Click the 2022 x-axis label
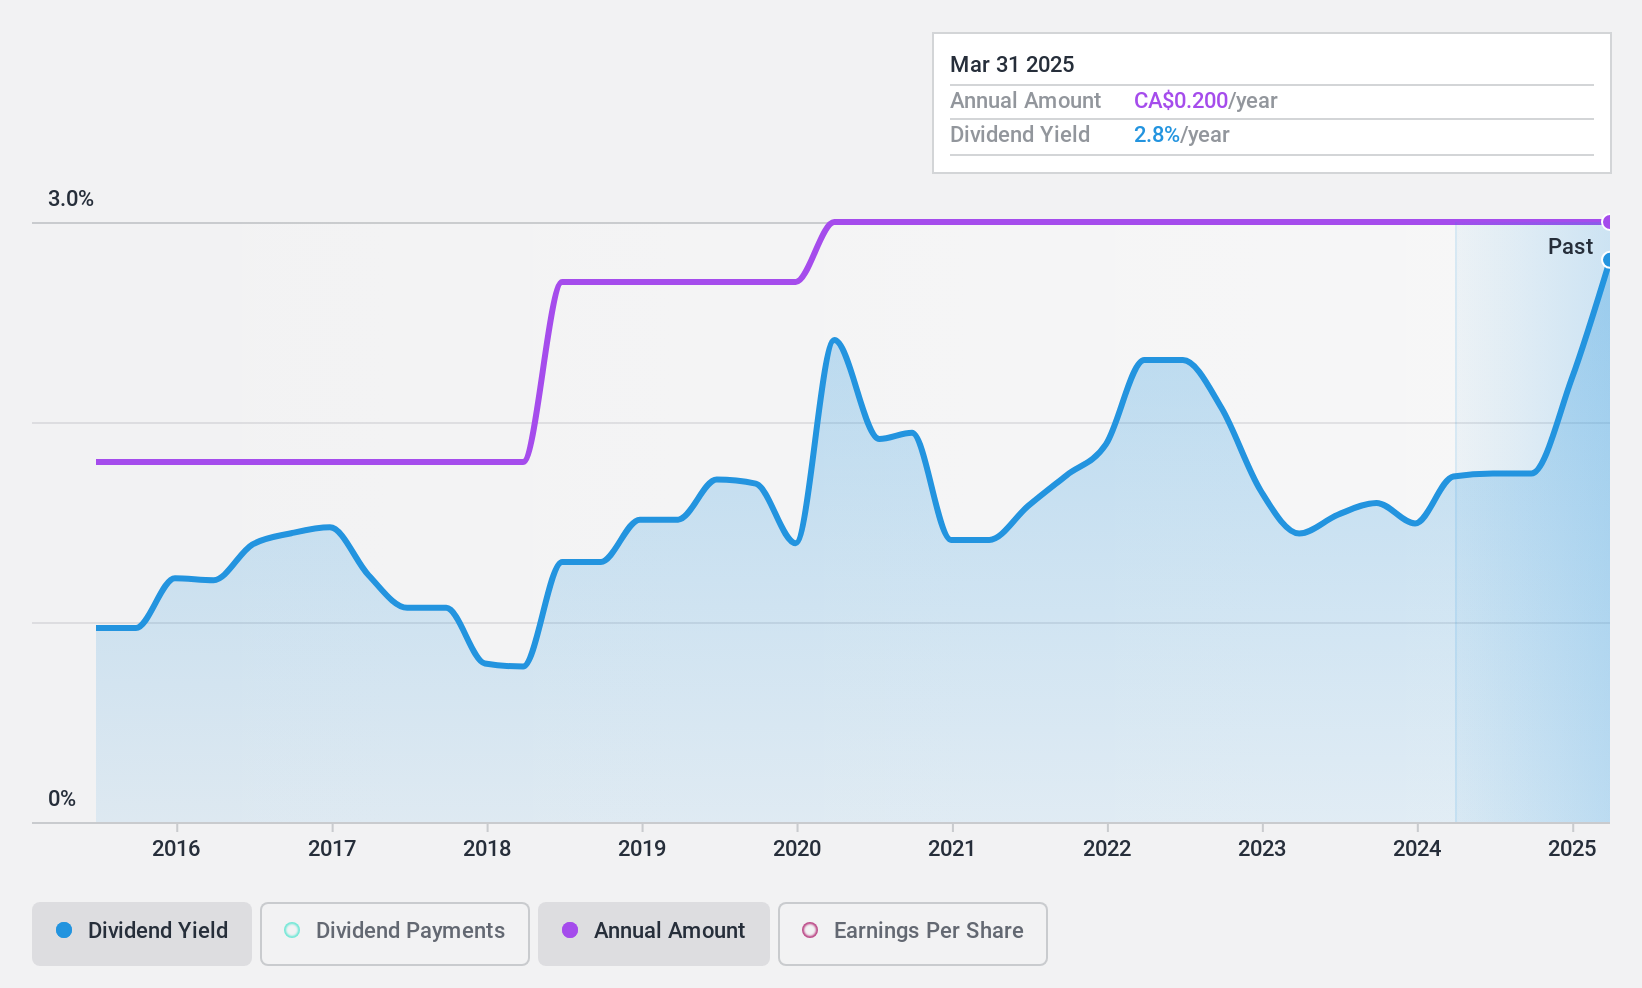The height and width of the screenshot is (988, 1642). tap(1107, 849)
